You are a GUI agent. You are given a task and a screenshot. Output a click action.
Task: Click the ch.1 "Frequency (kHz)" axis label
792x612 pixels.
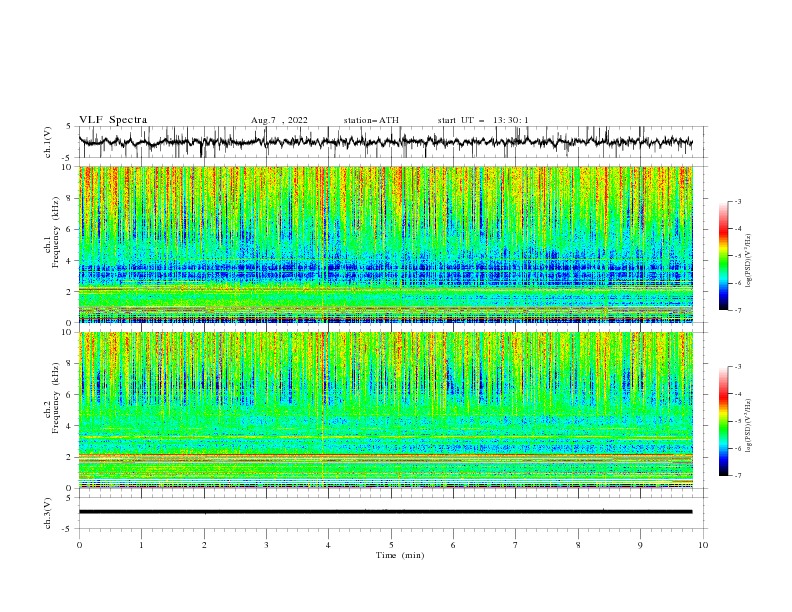click(56, 230)
